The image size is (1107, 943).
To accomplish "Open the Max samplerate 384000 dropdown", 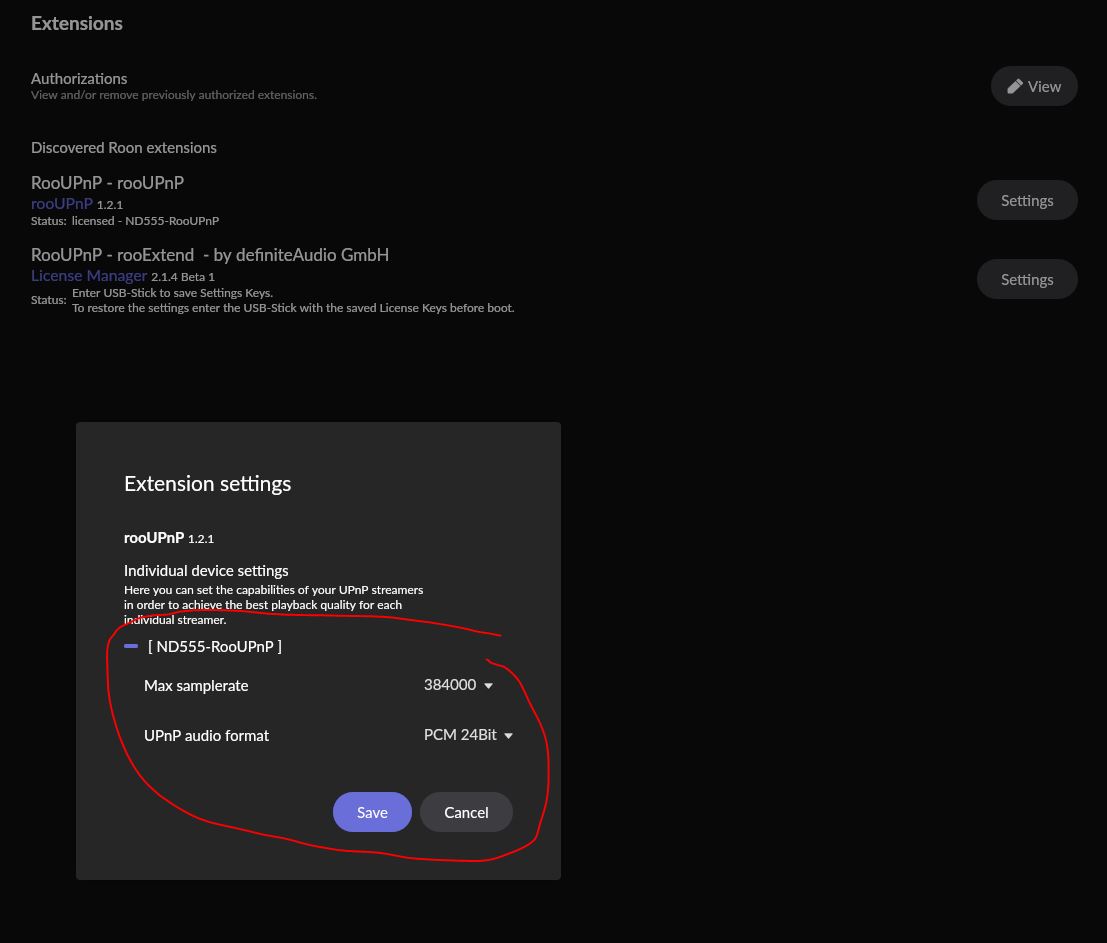I will click(457, 685).
